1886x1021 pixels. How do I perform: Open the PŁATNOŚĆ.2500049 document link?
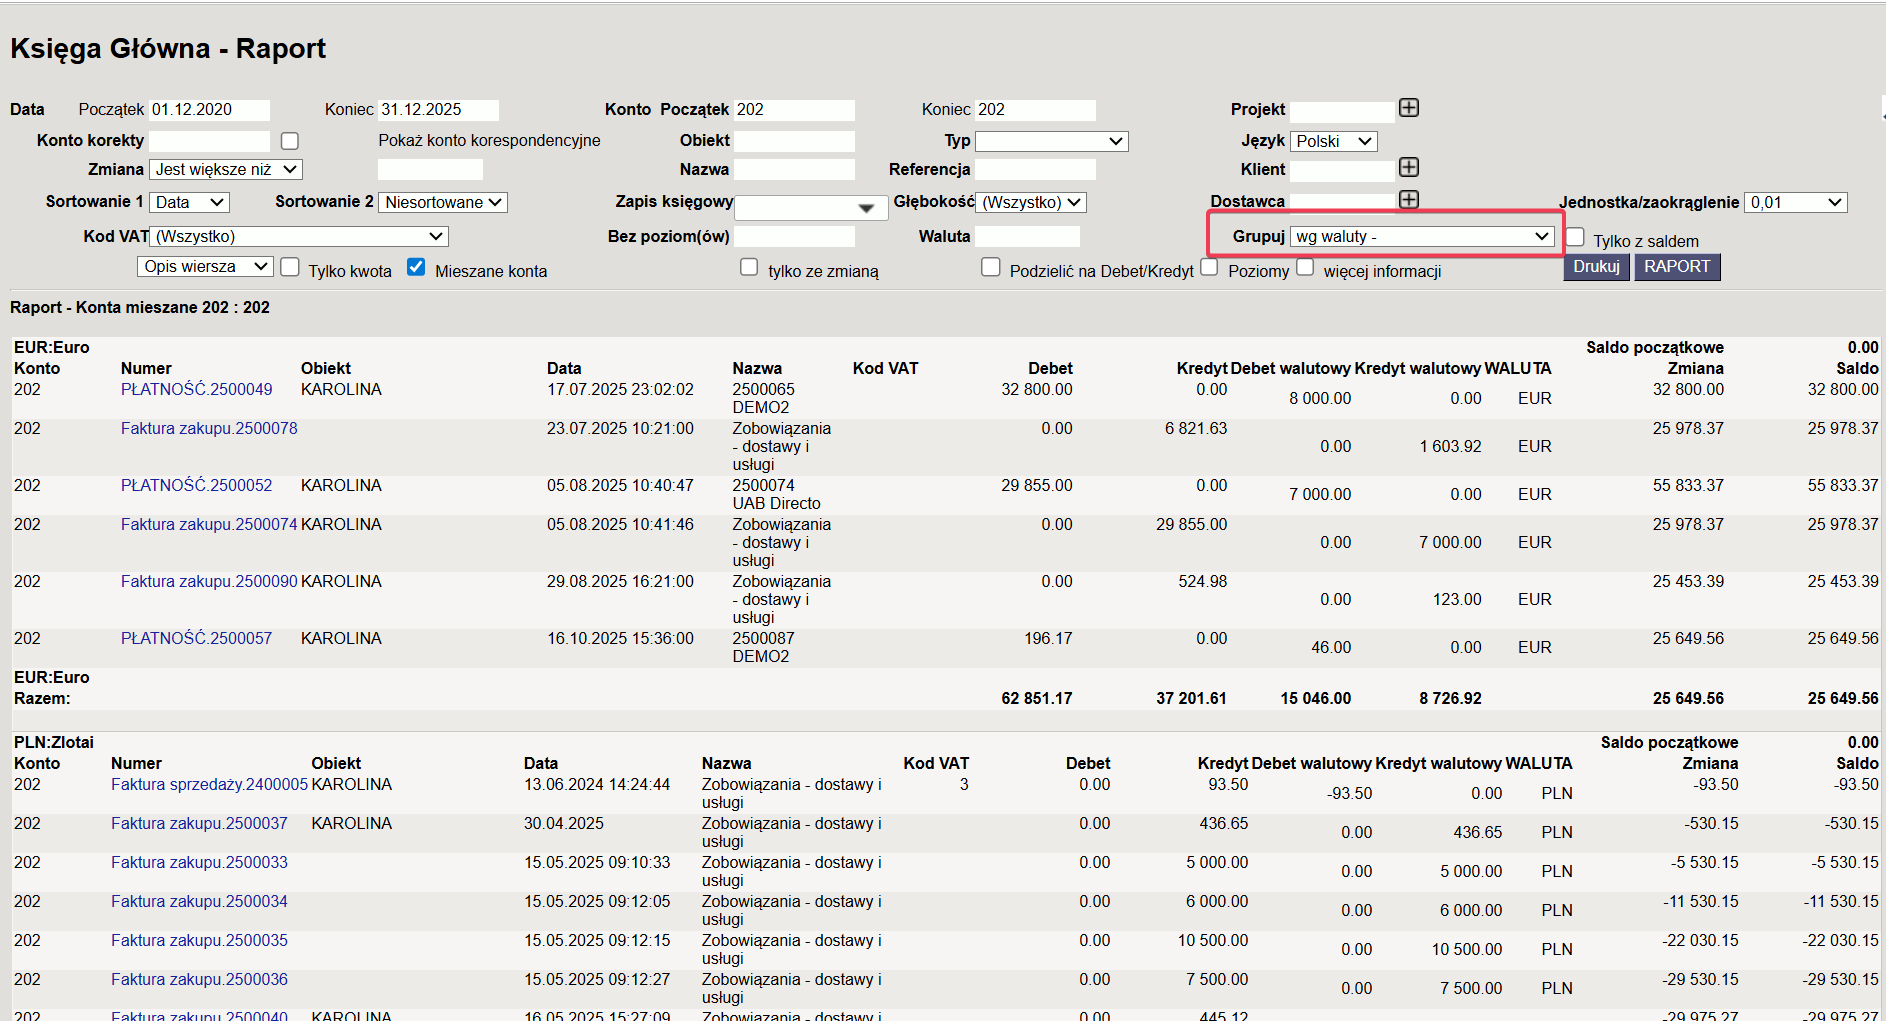(196, 389)
